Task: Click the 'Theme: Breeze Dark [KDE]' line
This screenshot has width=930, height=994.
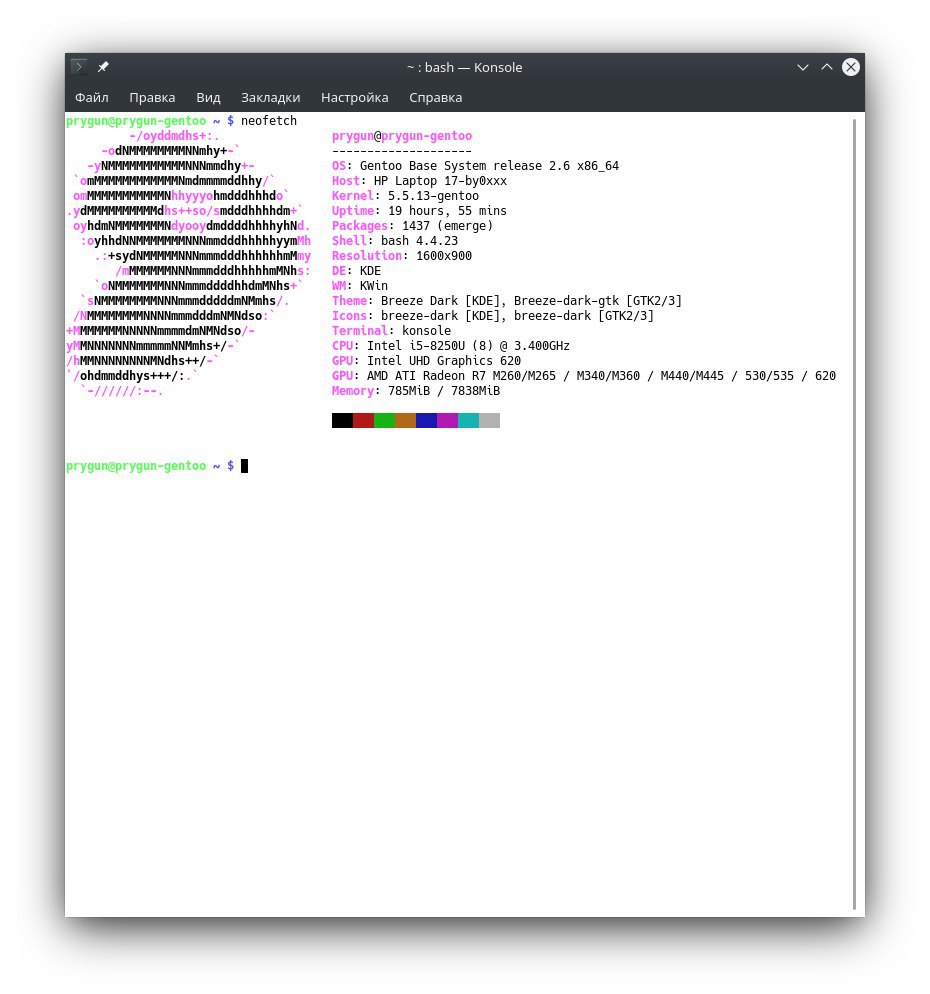Action: (x=507, y=300)
